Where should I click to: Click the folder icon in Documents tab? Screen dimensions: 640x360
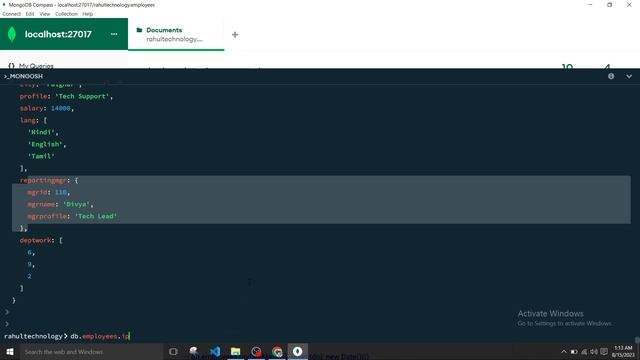pyautogui.click(x=139, y=30)
